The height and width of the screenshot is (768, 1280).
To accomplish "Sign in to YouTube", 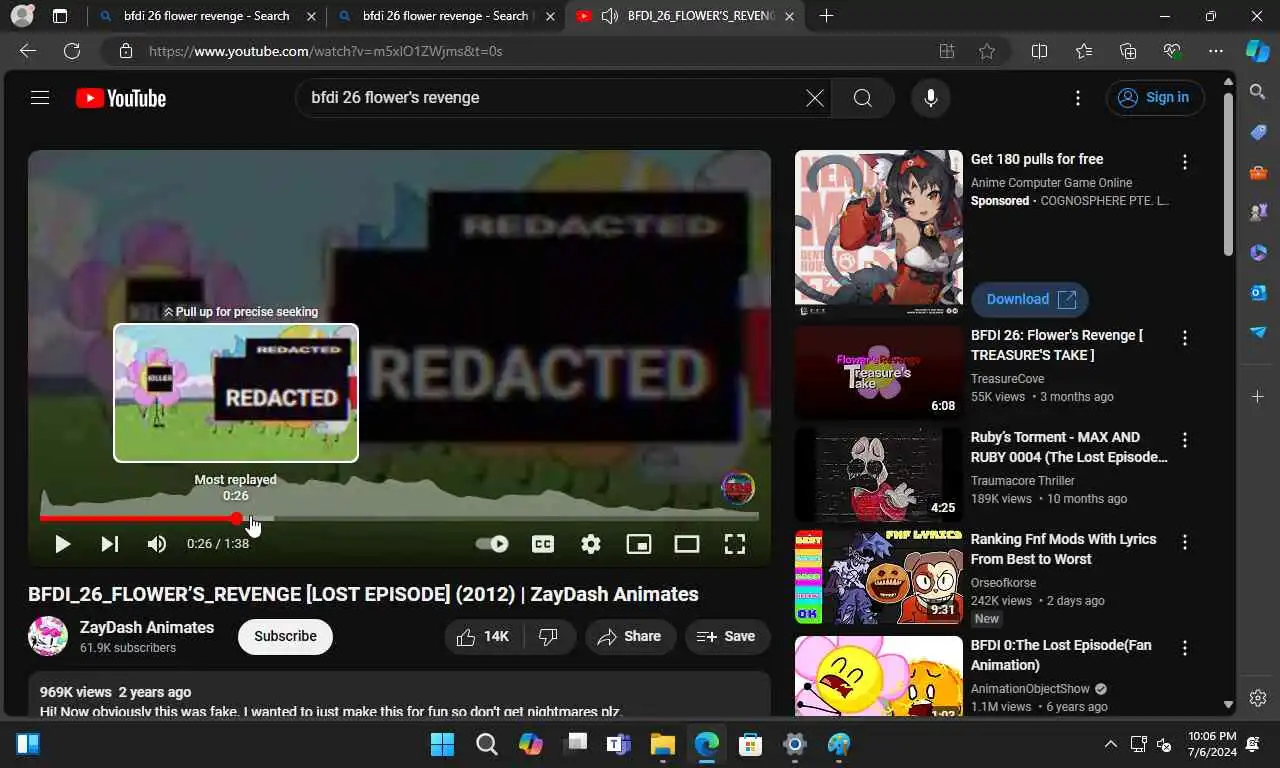I will point(1155,98).
